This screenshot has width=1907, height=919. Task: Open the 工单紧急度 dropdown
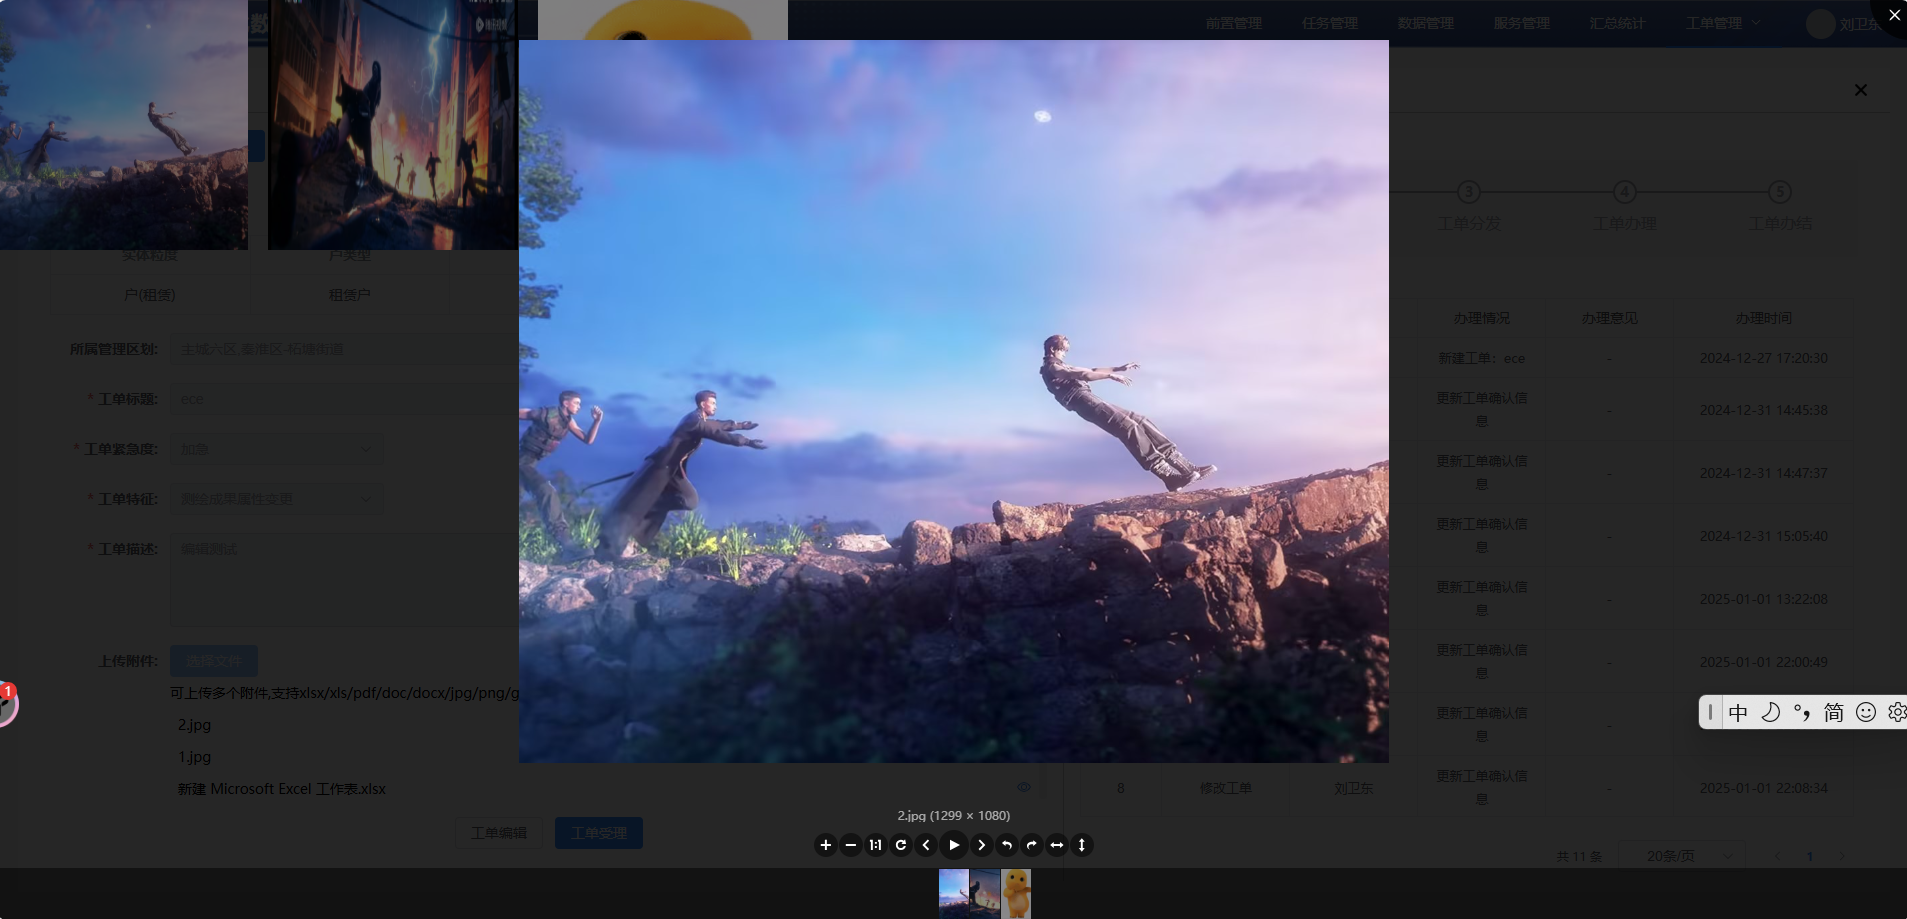(276, 449)
